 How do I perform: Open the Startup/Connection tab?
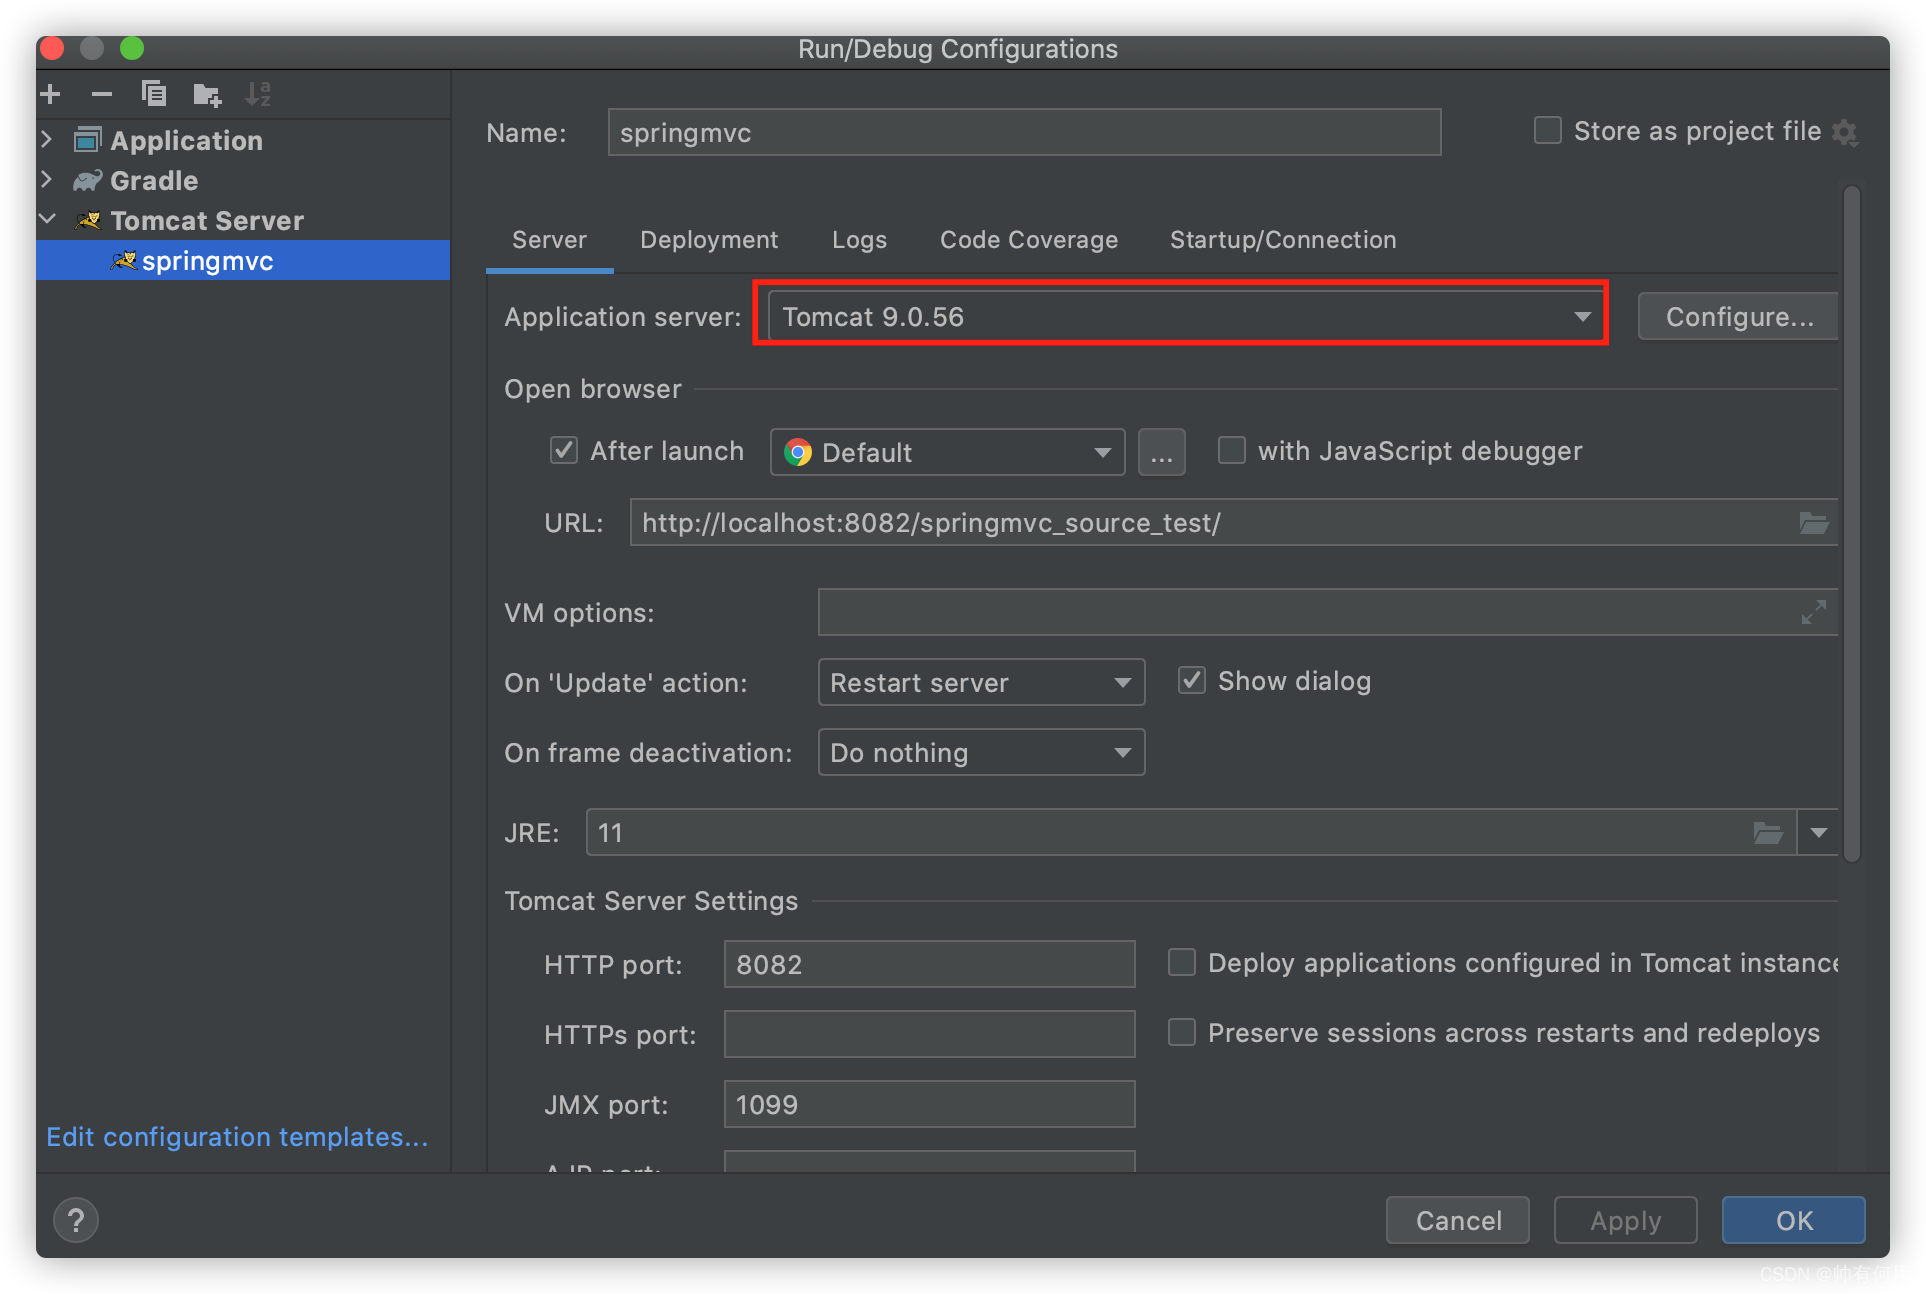(x=1282, y=240)
